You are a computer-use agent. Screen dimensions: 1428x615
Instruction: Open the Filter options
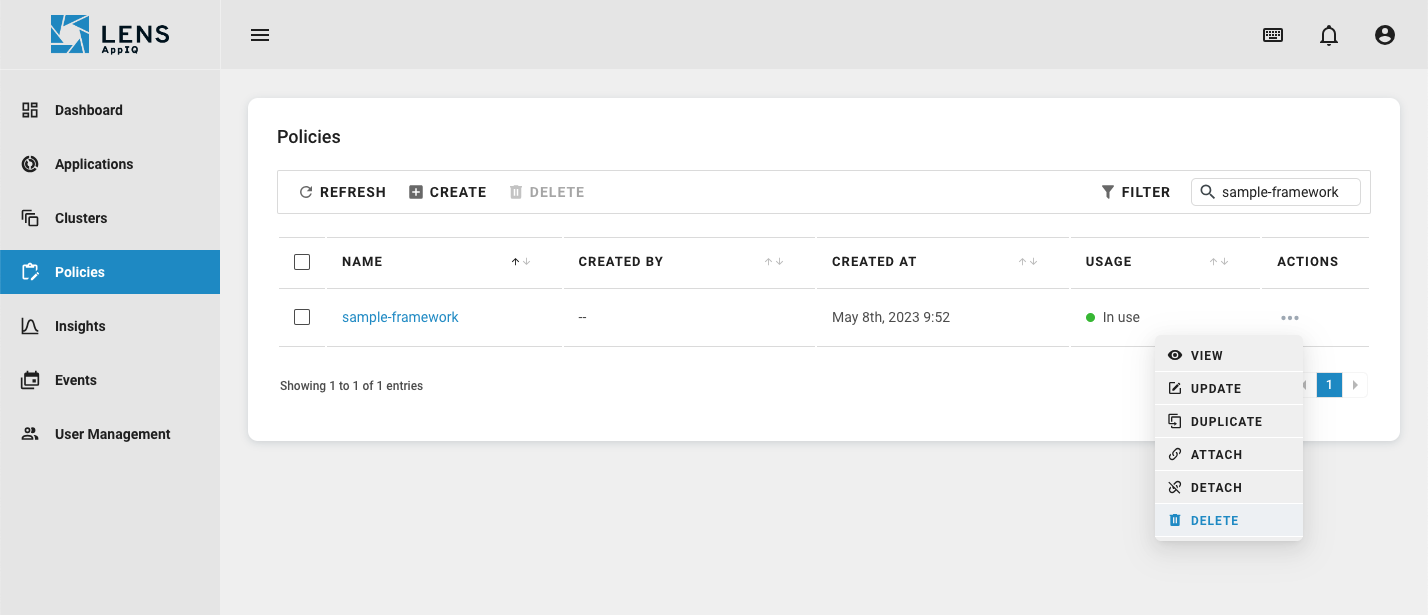click(1136, 192)
